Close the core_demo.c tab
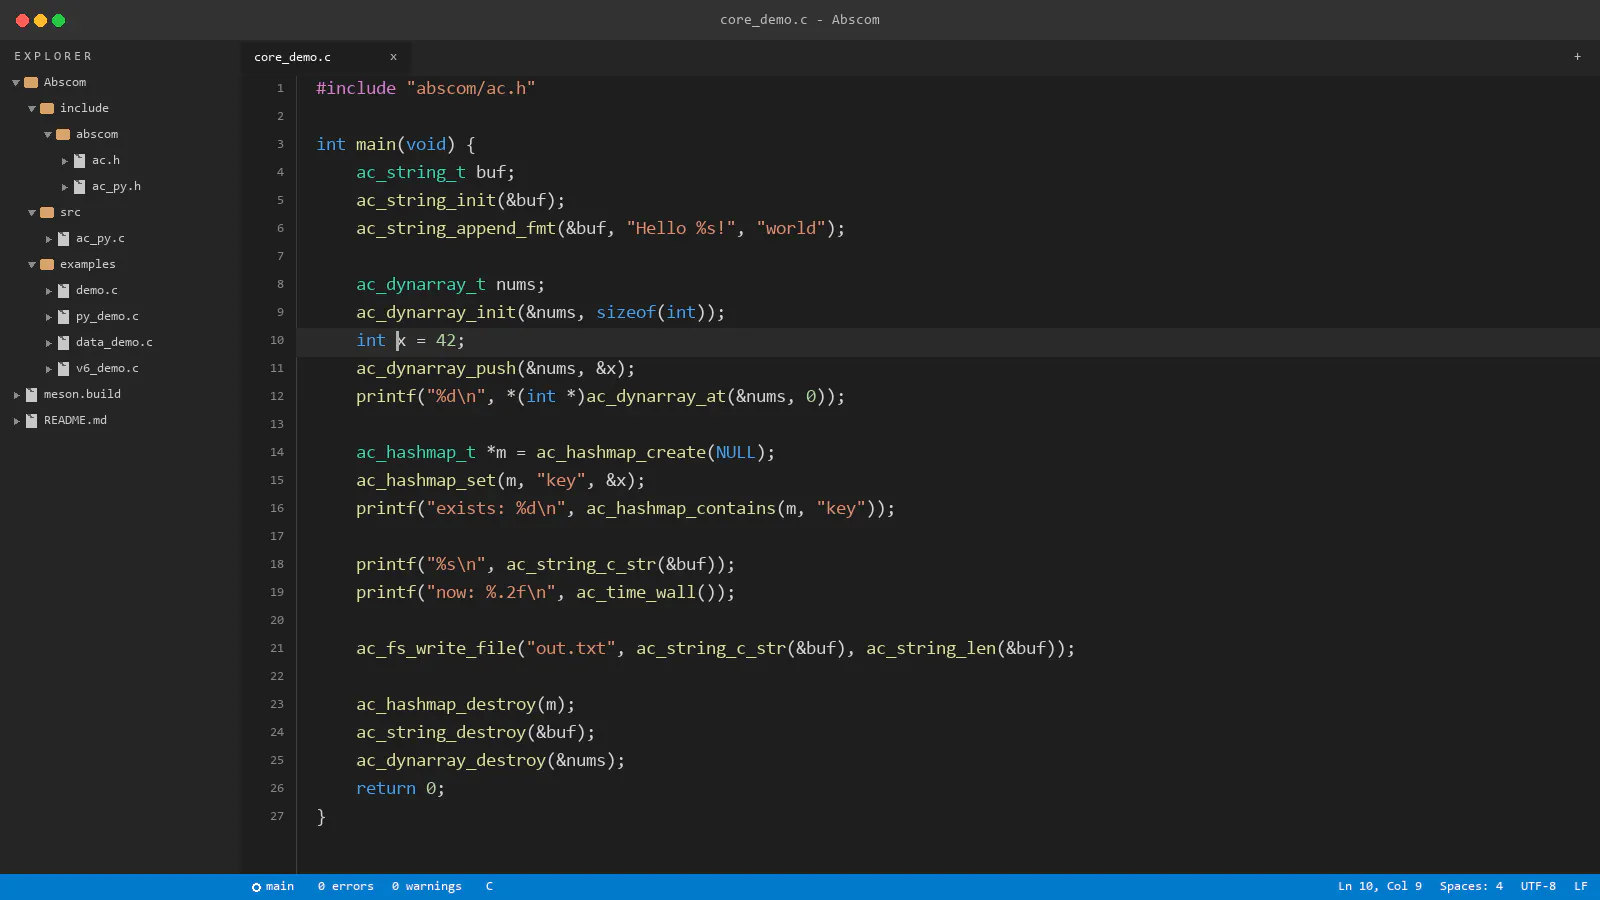 (x=393, y=57)
